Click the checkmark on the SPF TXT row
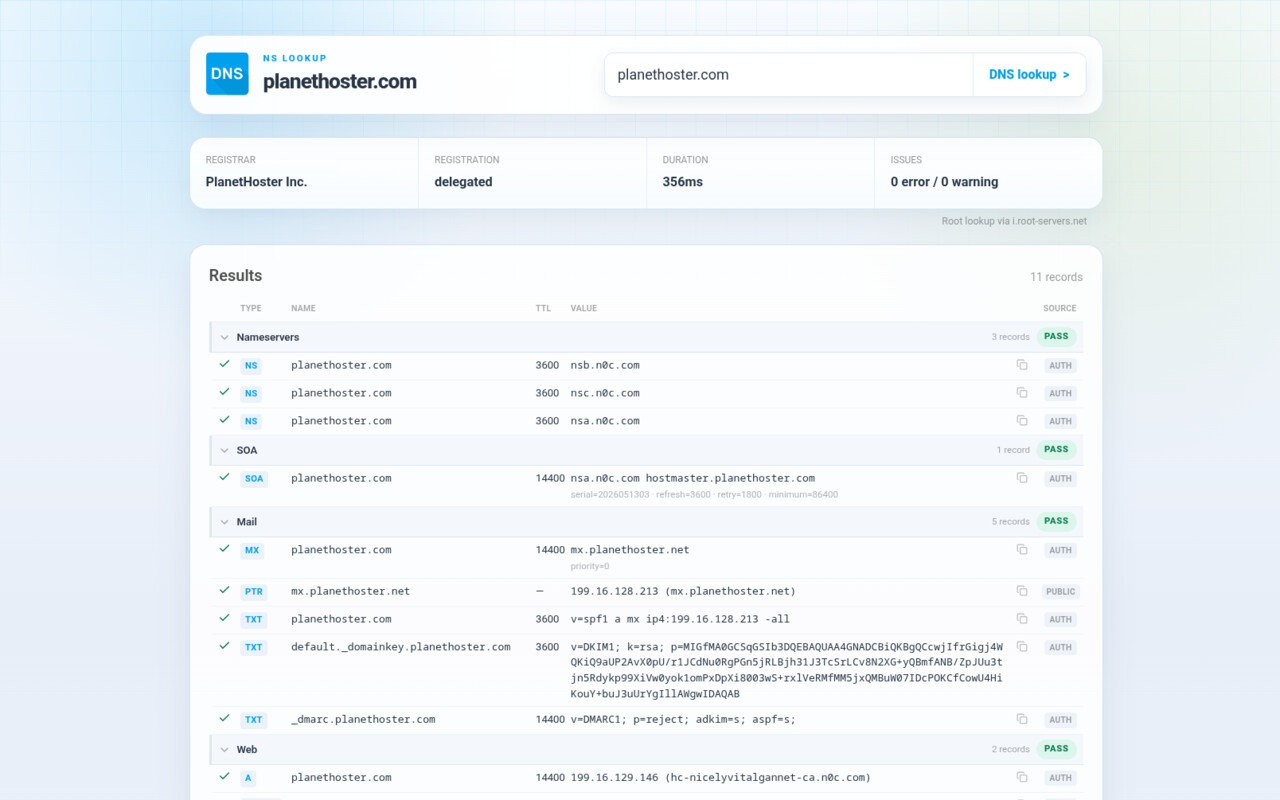Viewport: 1280px width, 800px height. [x=225, y=618]
